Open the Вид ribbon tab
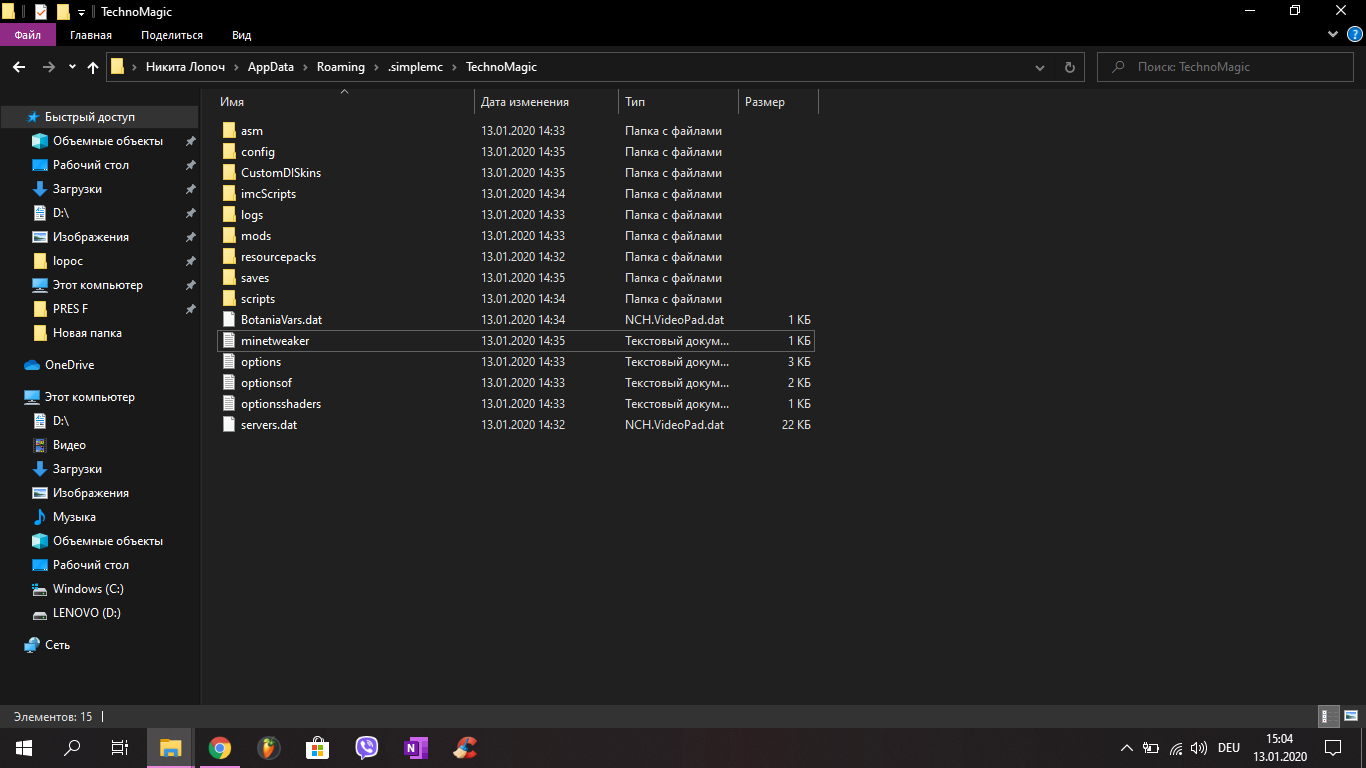The image size is (1366, 768). click(241, 35)
